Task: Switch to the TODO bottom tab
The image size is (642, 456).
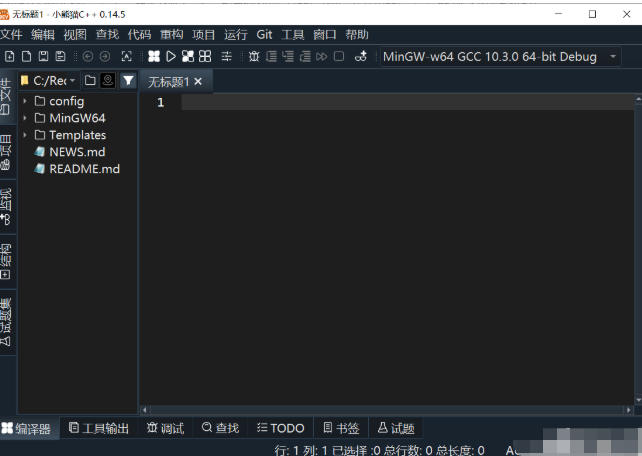Action: point(280,428)
